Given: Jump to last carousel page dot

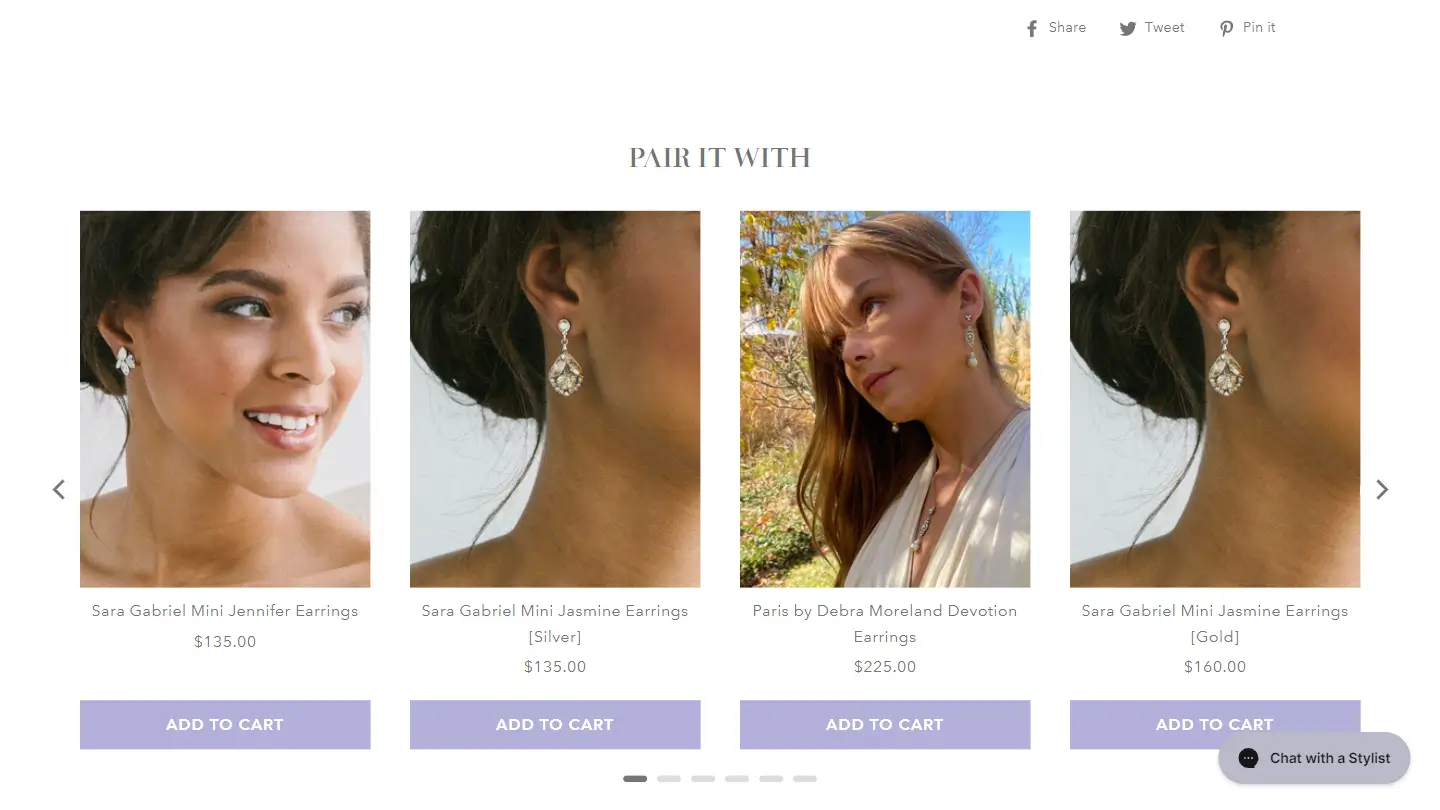Looking at the screenshot, I should coord(805,778).
